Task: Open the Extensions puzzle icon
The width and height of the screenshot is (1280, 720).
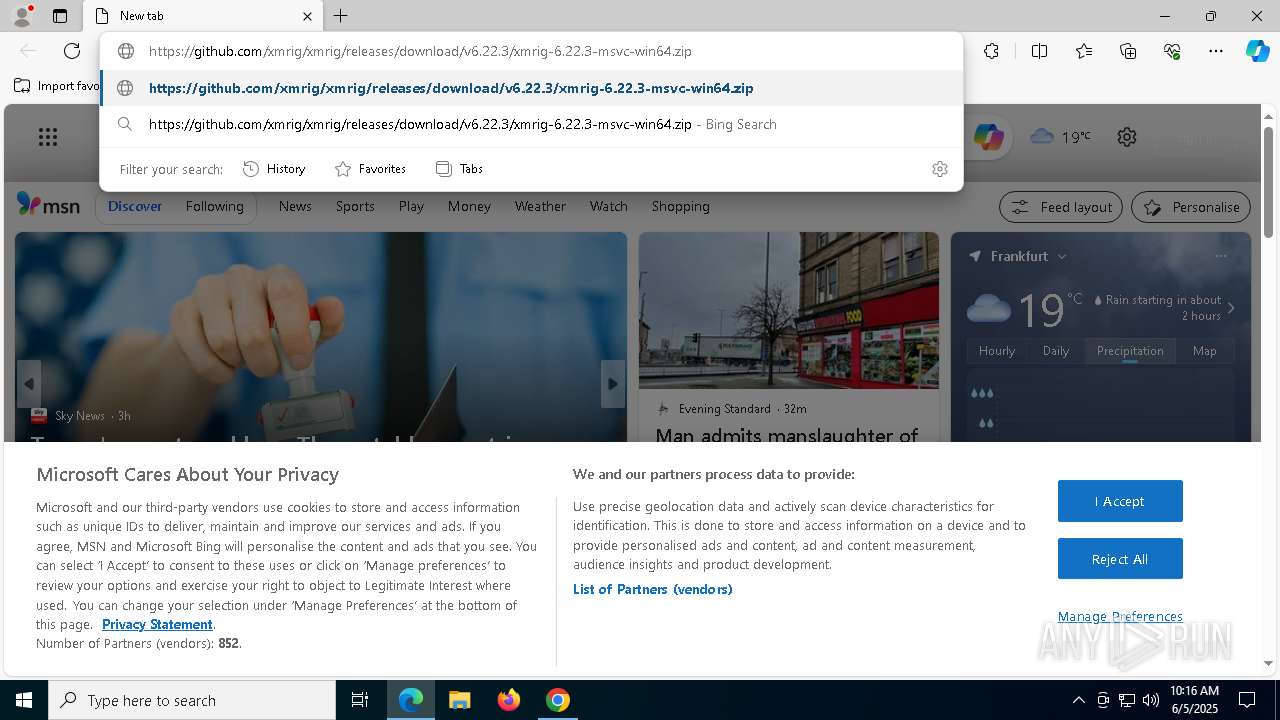Action: coord(991,51)
